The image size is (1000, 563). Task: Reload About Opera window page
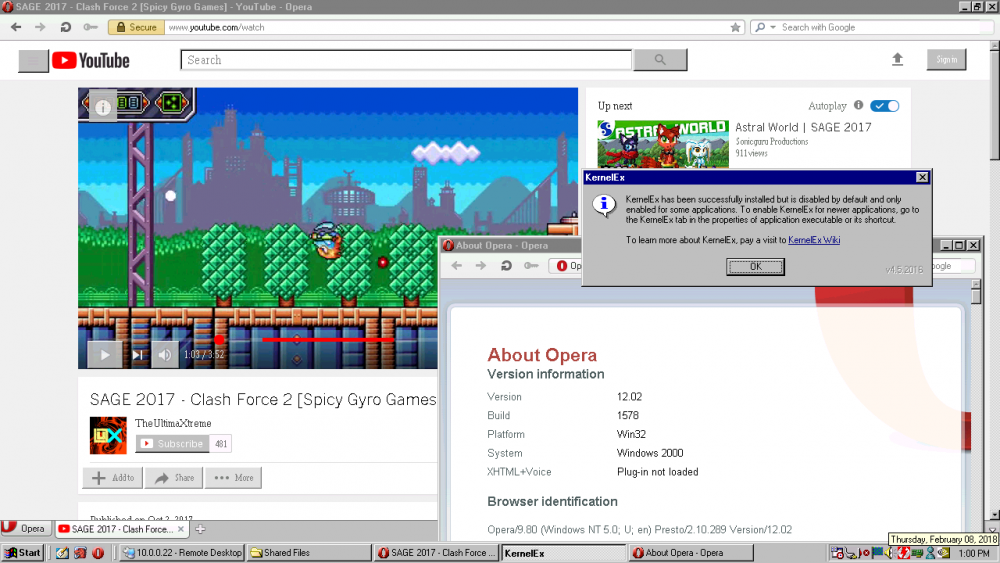[x=506, y=266]
